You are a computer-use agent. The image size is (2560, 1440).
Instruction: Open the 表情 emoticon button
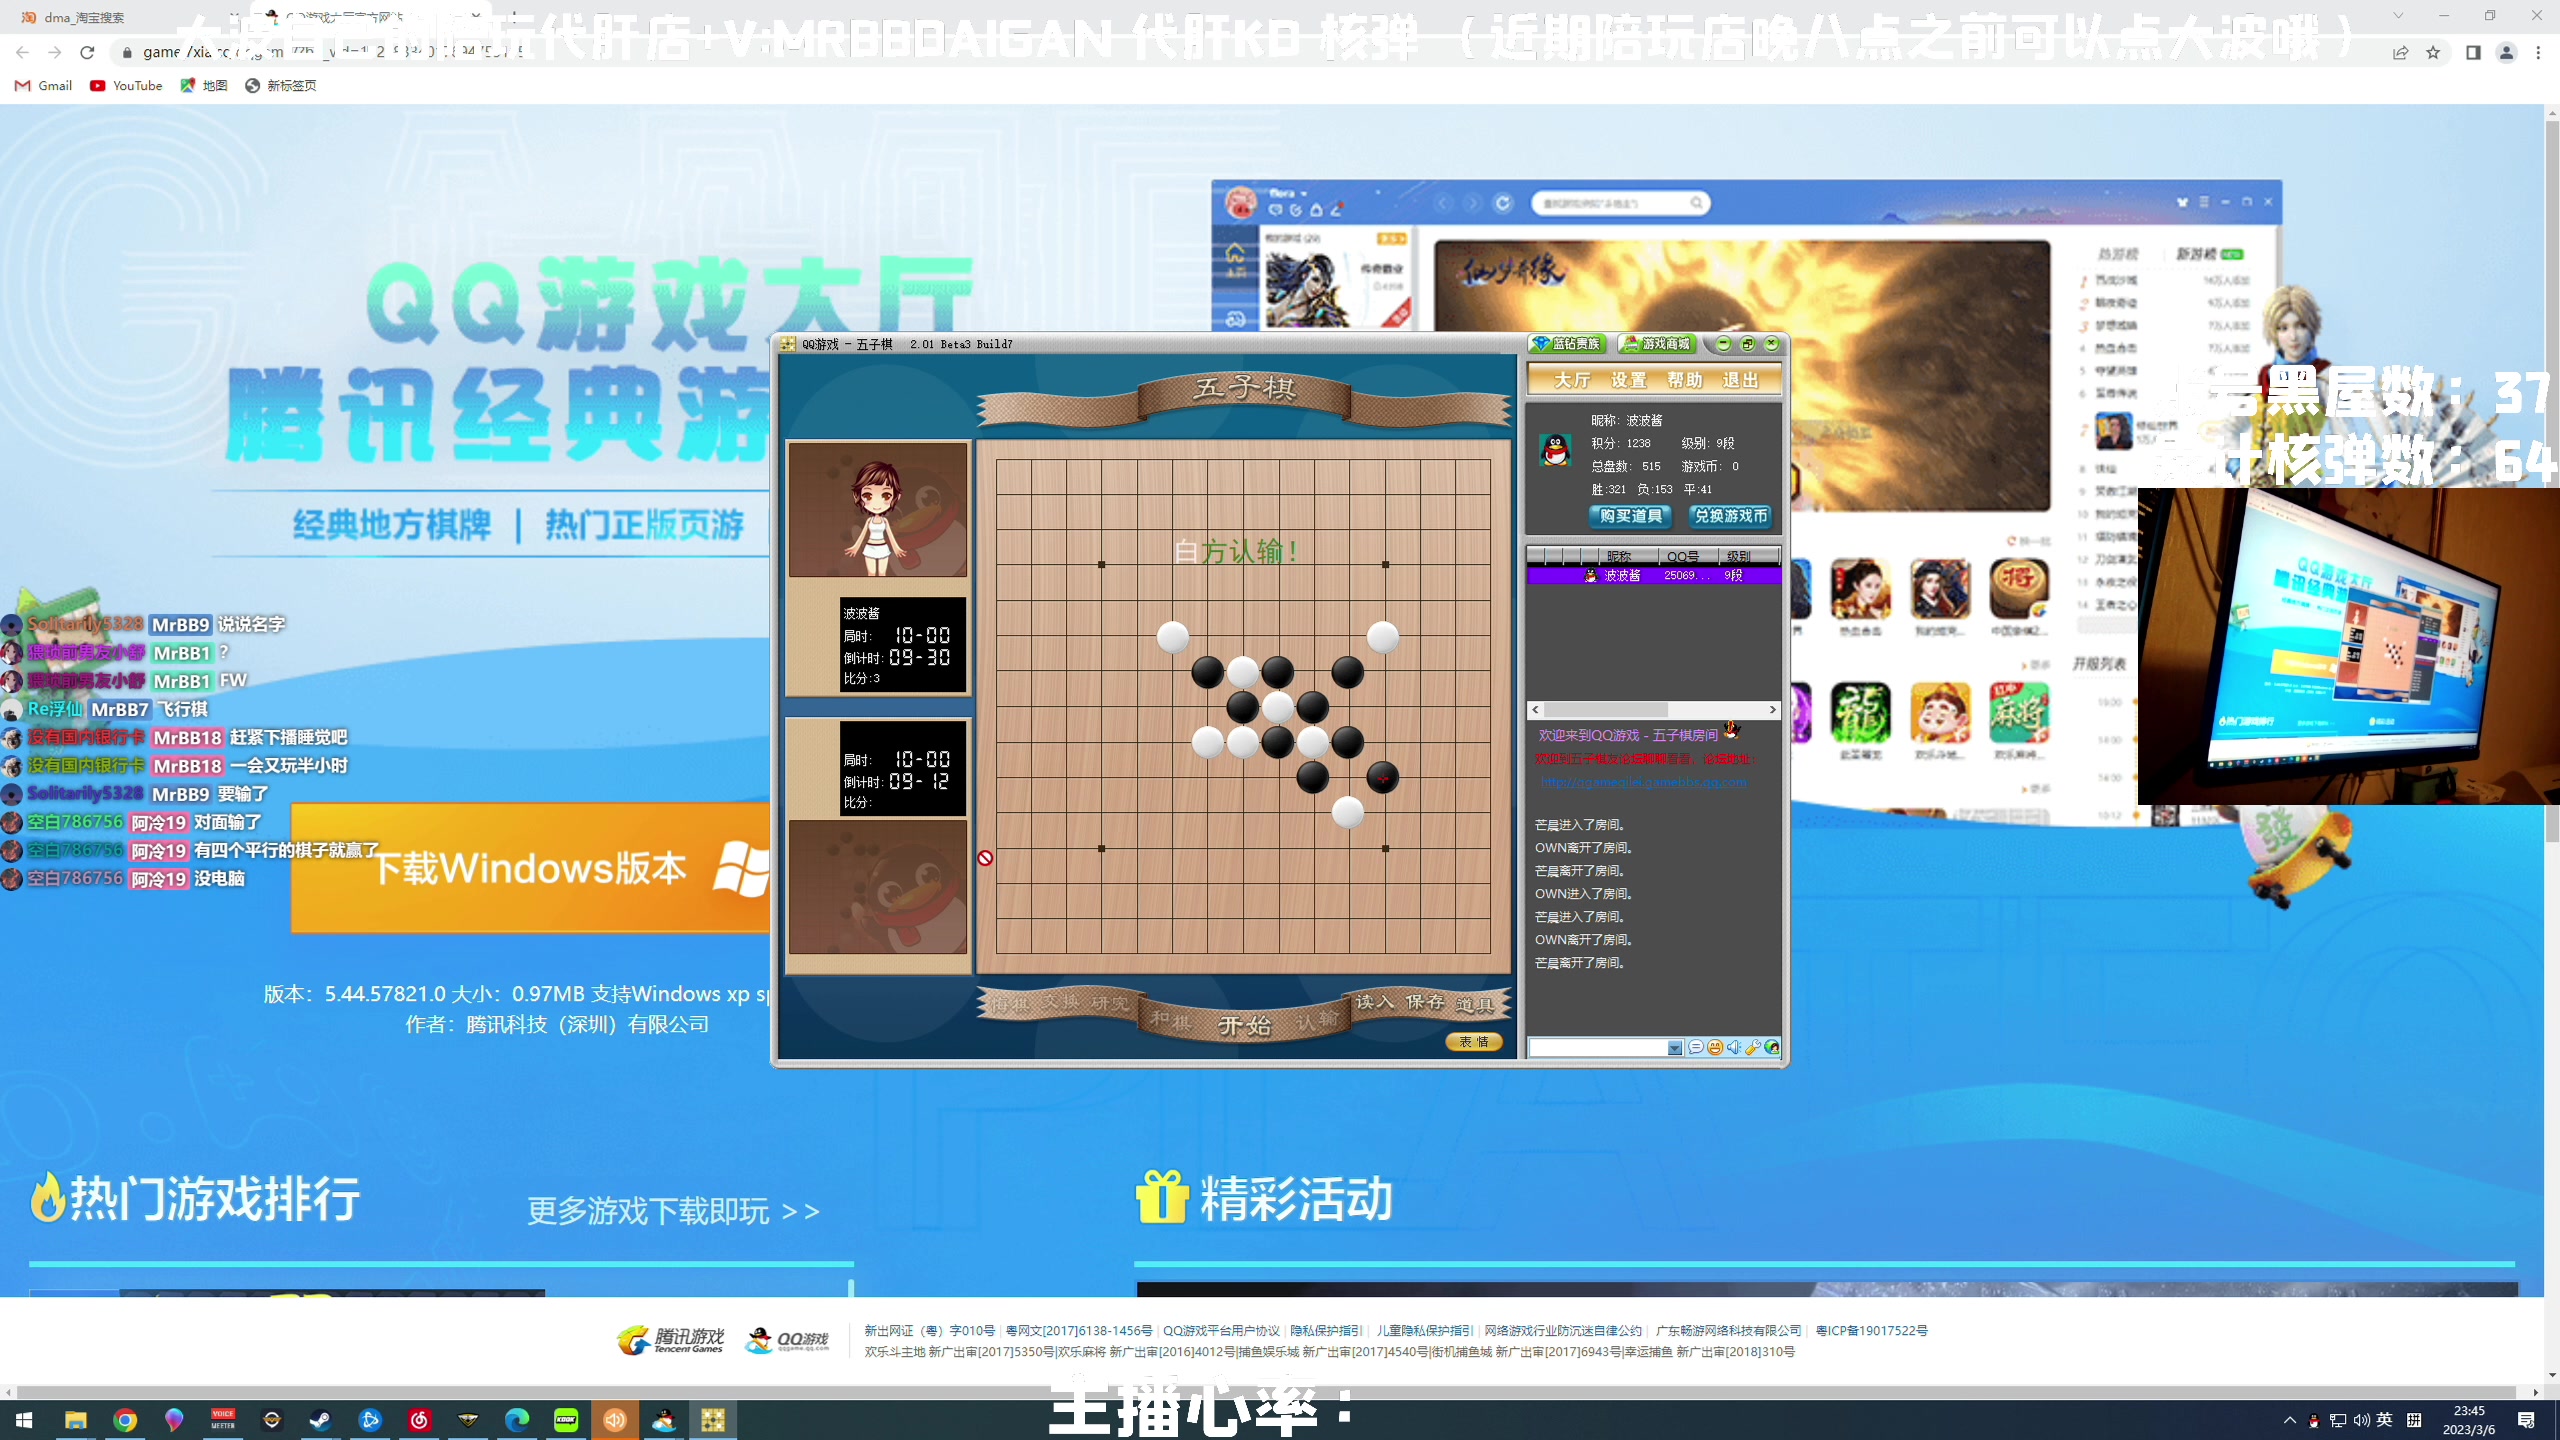pos(1473,1042)
